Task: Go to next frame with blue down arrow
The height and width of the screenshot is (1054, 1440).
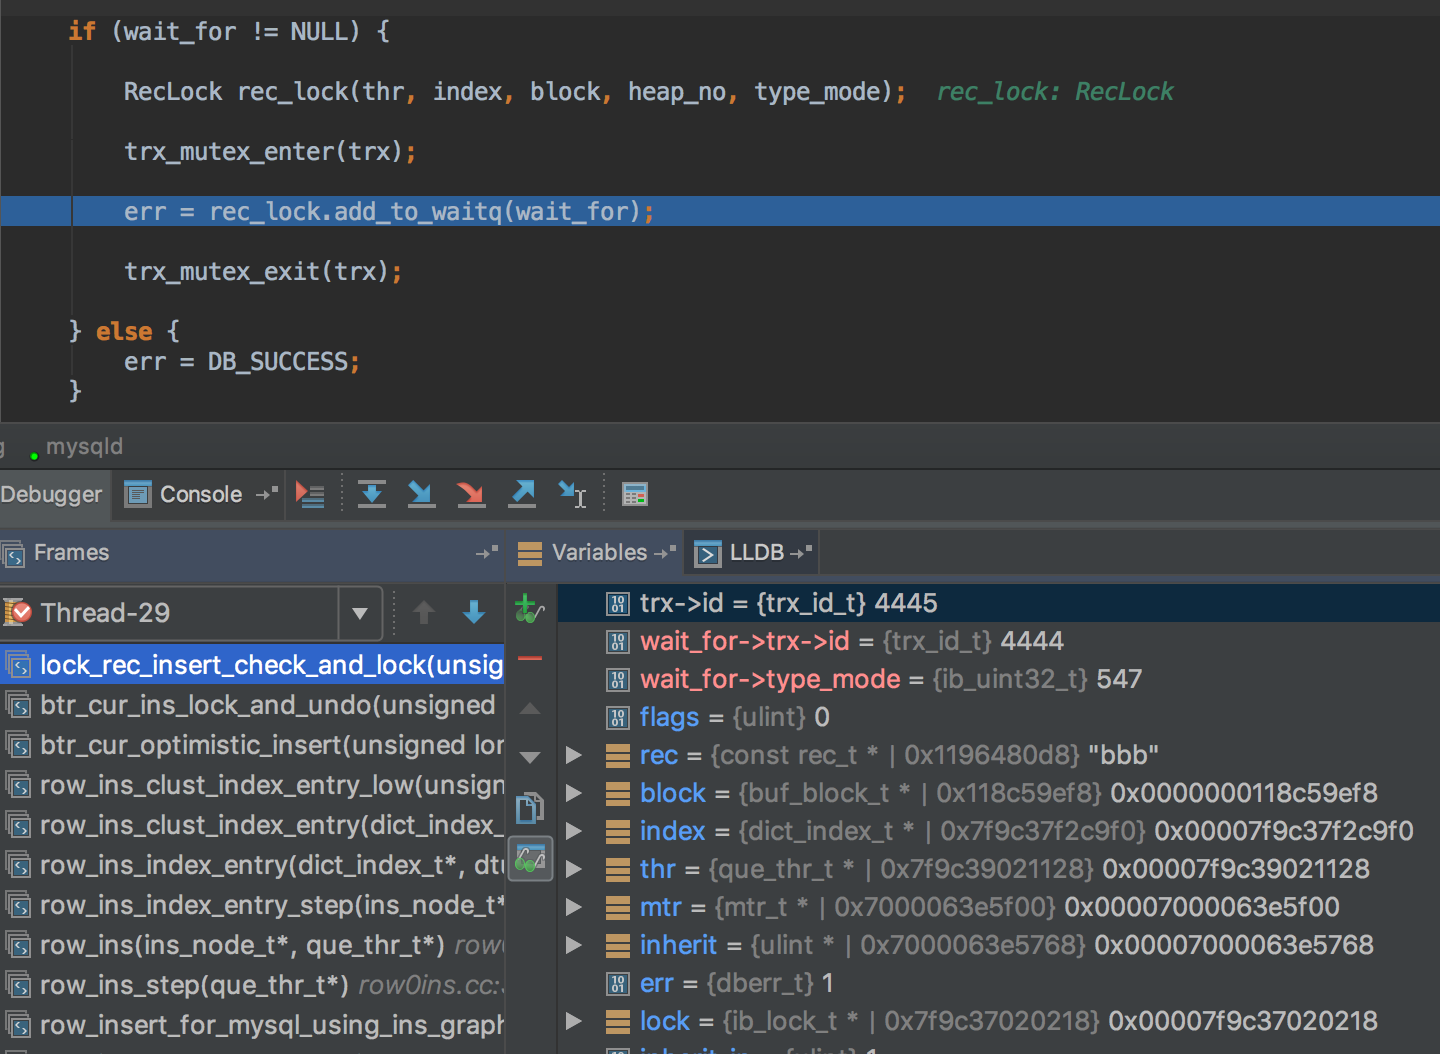Action: (x=474, y=612)
